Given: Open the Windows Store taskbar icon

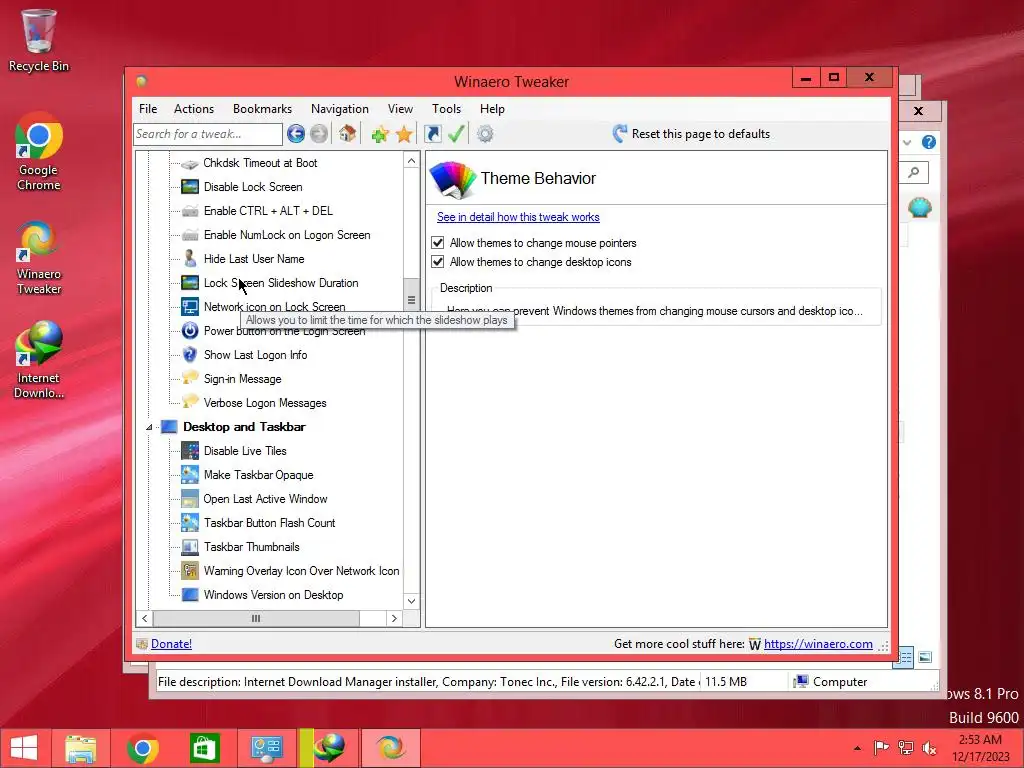Looking at the screenshot, I should (x=204, y=748).
